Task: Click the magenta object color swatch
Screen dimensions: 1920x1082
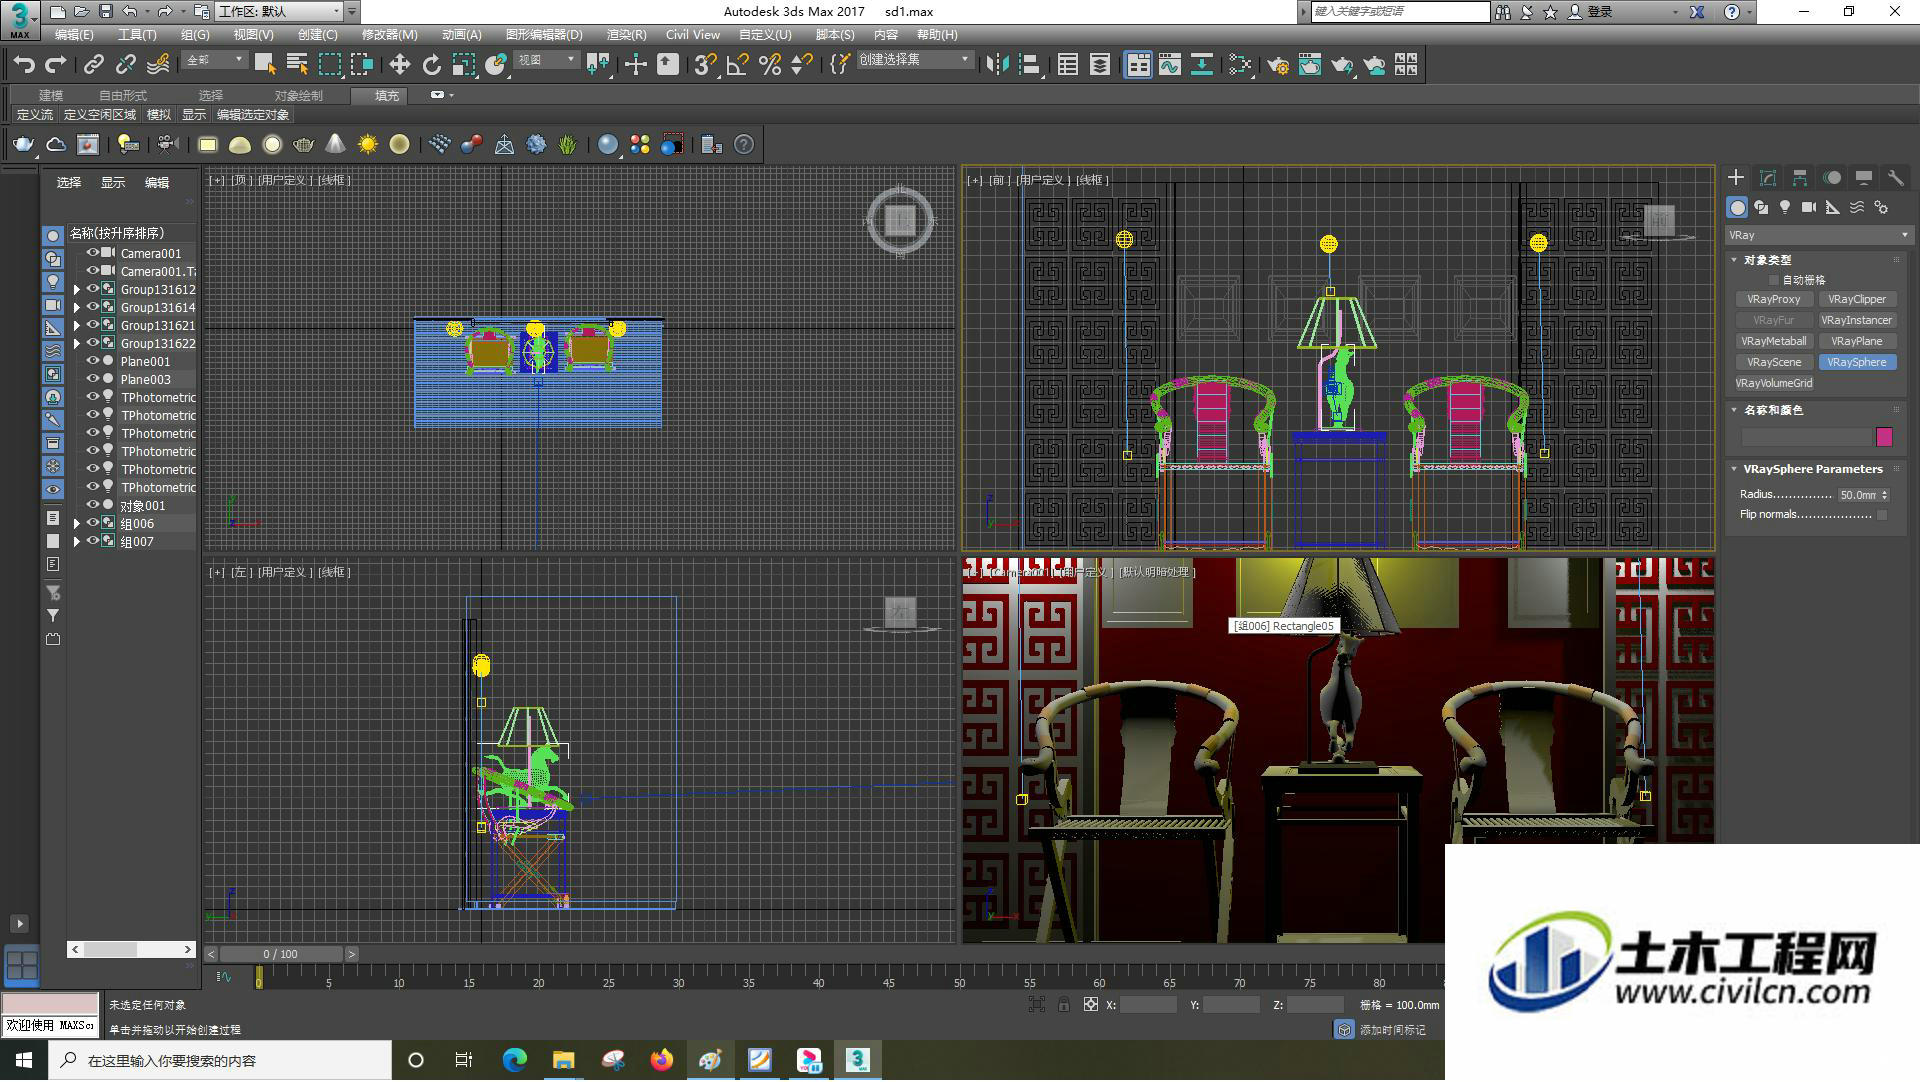Action: pos(1884,437)
